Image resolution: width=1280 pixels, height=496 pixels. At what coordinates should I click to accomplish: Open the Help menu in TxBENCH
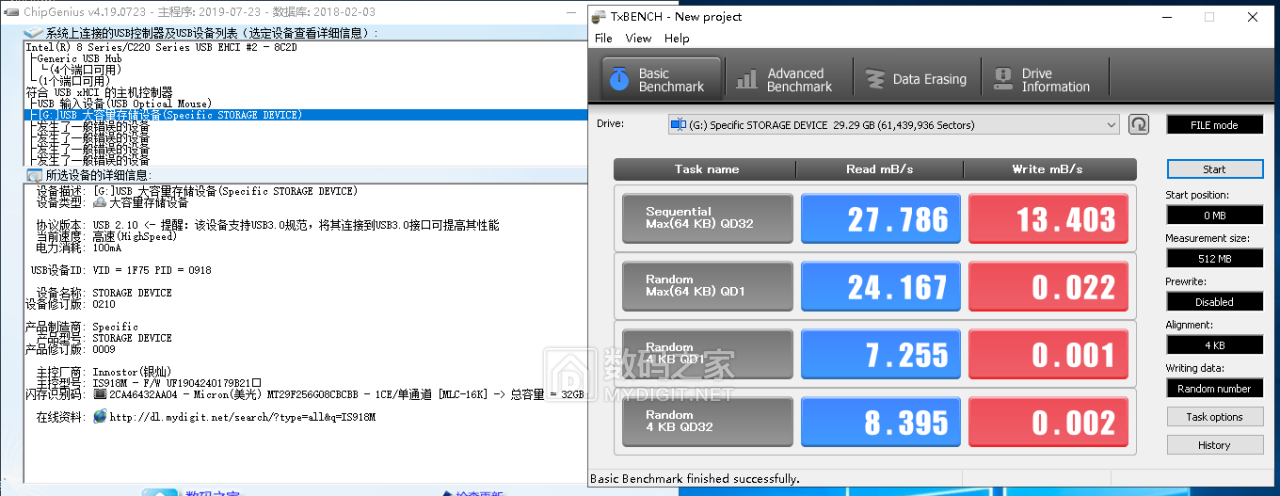pyautogui.click(x=677, y=38)
